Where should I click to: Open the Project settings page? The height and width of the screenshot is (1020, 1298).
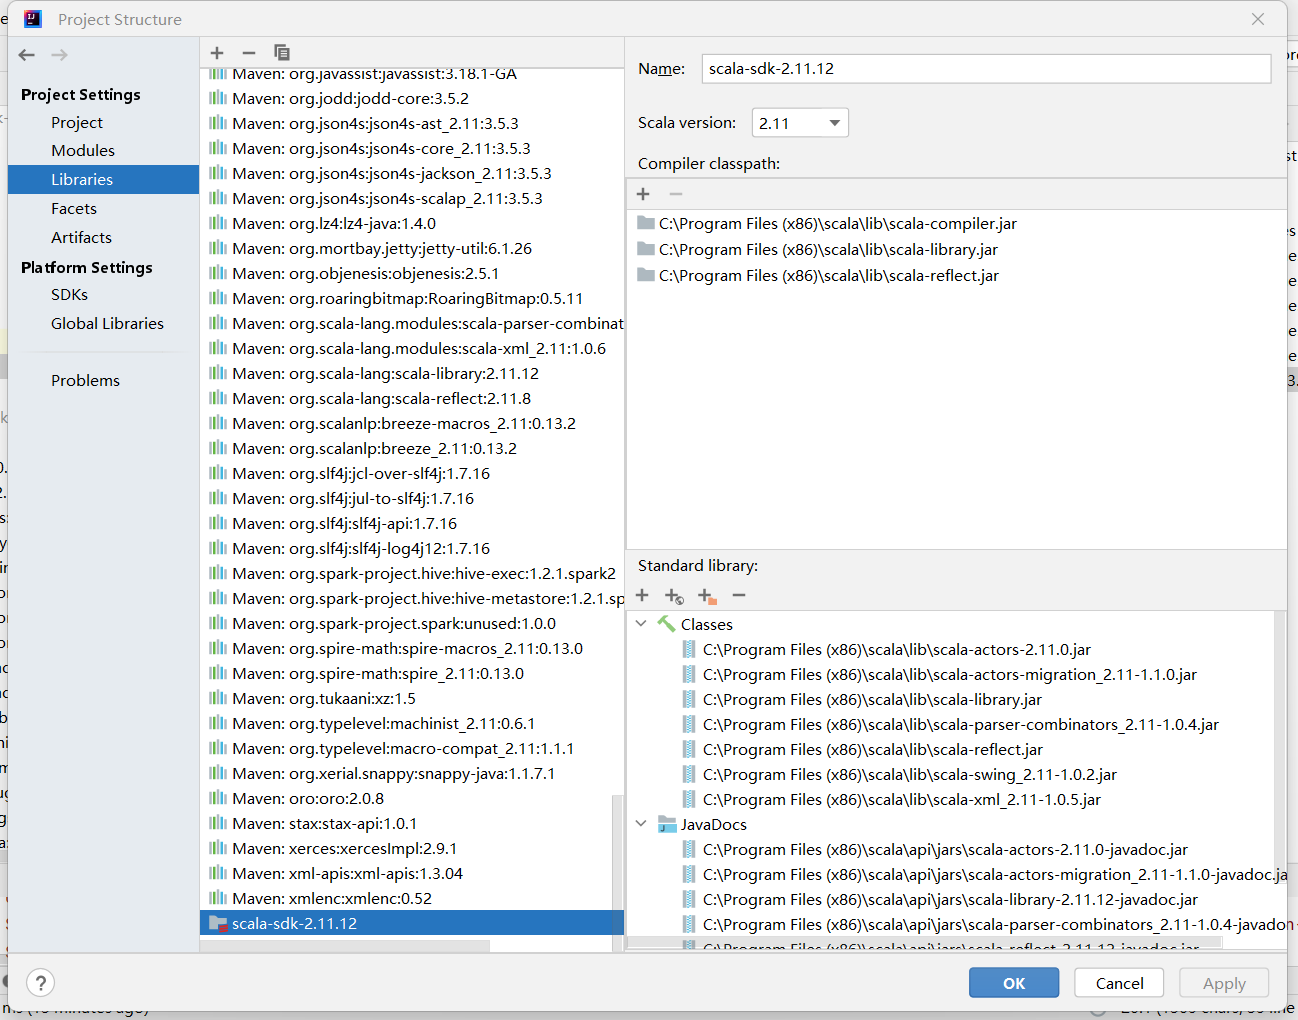(77, 122)
